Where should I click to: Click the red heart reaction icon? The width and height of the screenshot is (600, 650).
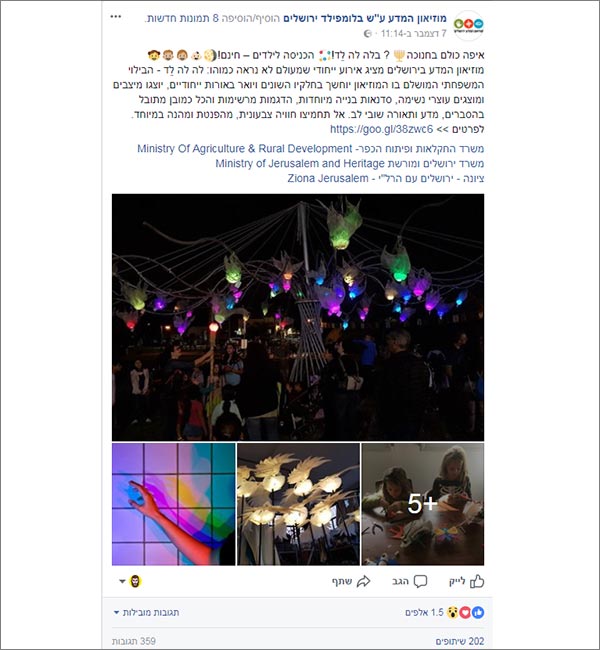pyautogui.click(x=465, y=612)
